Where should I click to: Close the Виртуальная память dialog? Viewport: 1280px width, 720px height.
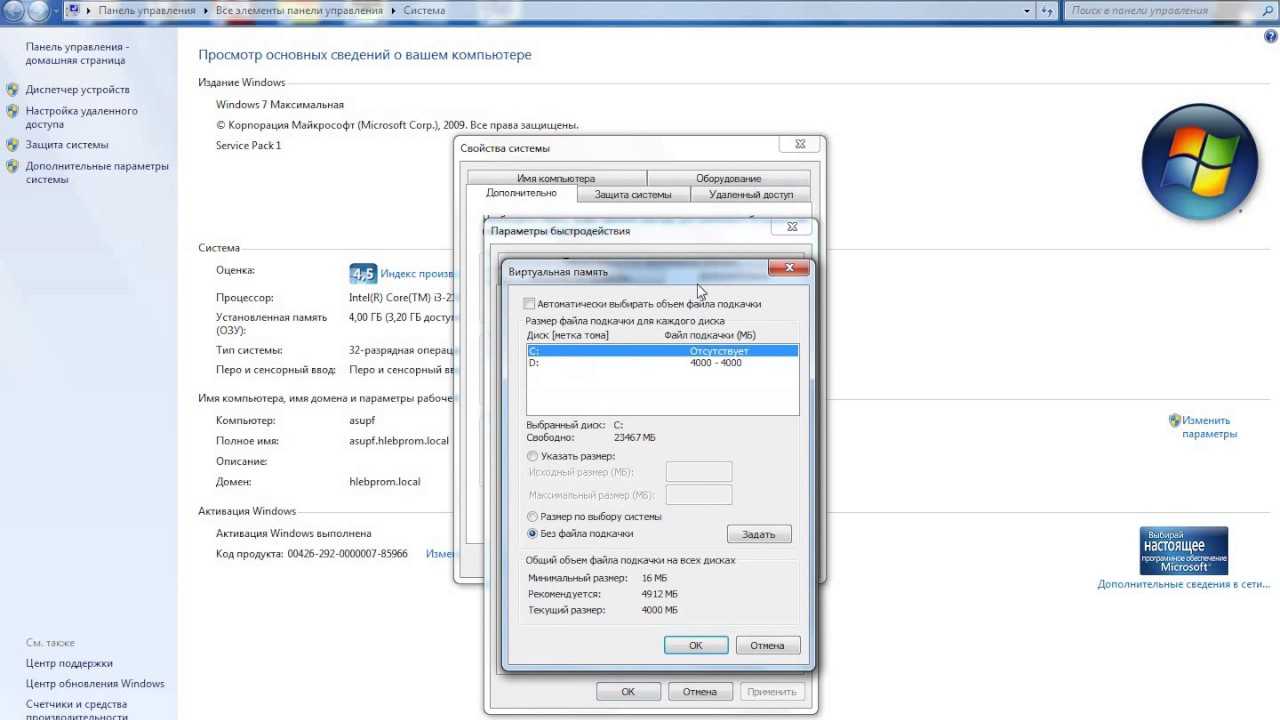pyautogui.click(x=789, y=268)
